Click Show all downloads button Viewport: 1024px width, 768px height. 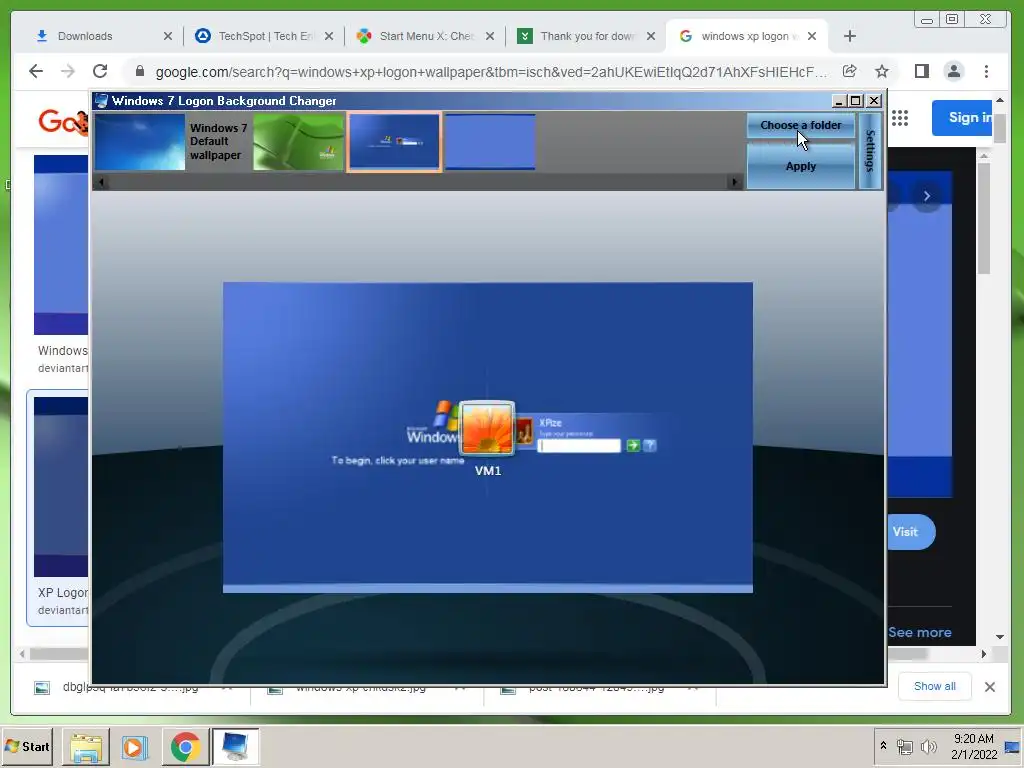935,686
